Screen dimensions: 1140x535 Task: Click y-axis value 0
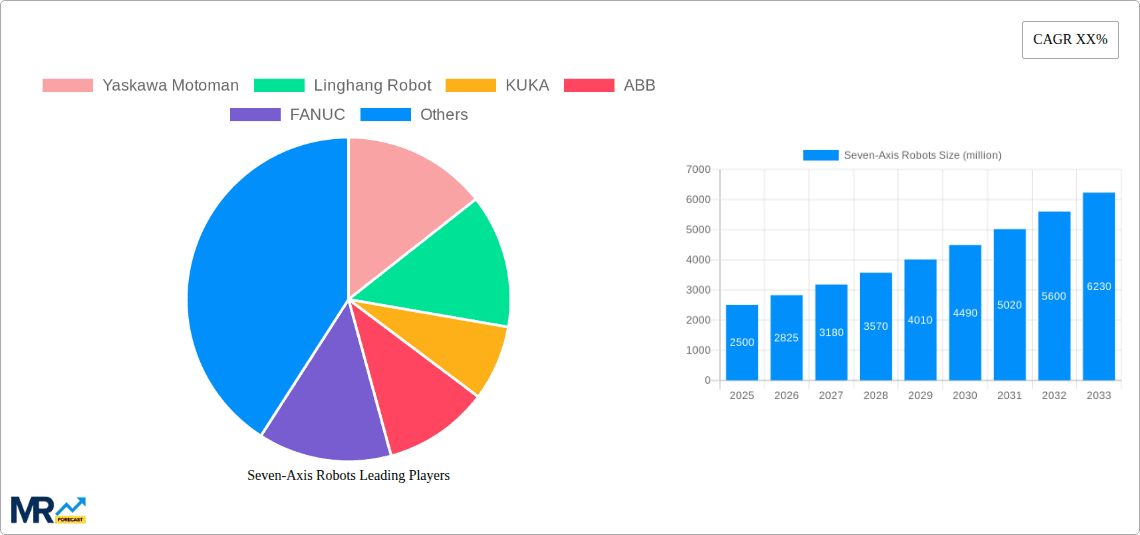coord(707,381)
